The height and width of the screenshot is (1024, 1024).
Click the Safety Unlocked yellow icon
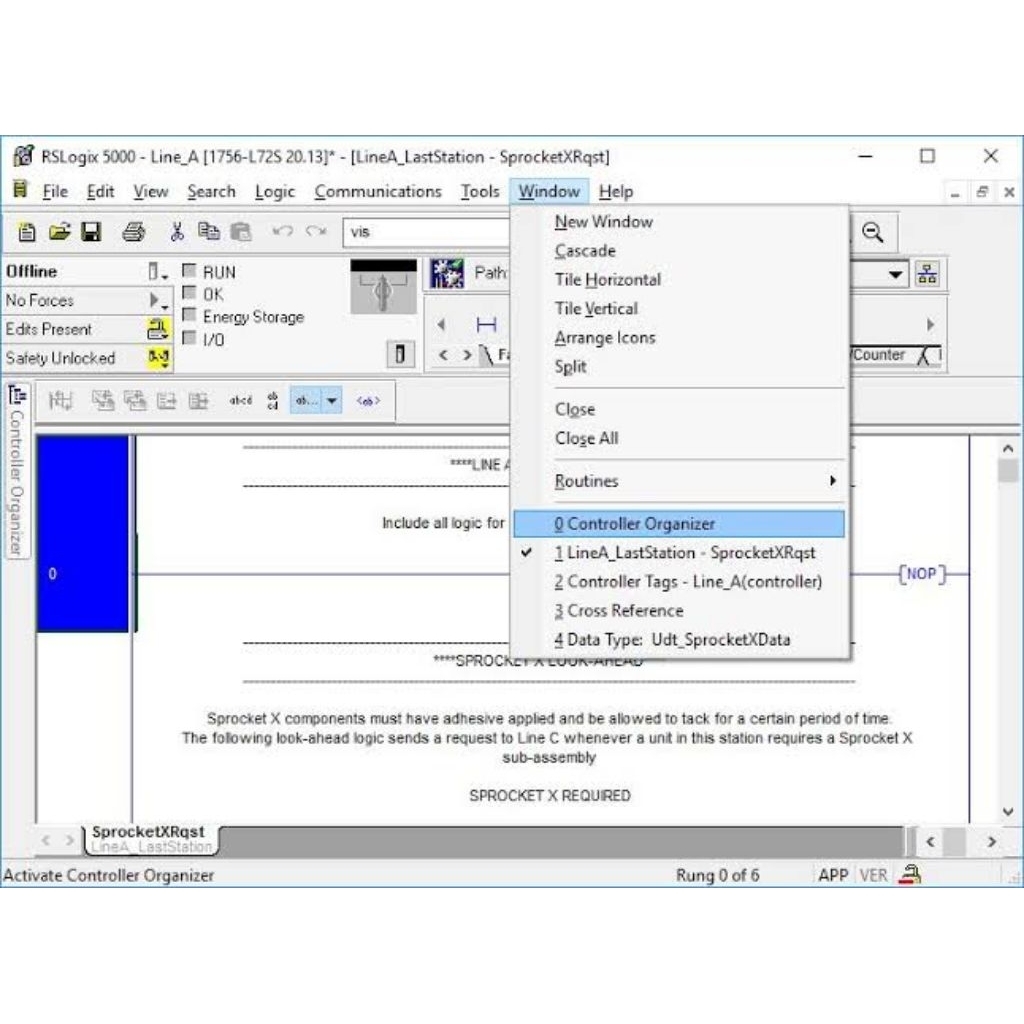click(159, 357)
